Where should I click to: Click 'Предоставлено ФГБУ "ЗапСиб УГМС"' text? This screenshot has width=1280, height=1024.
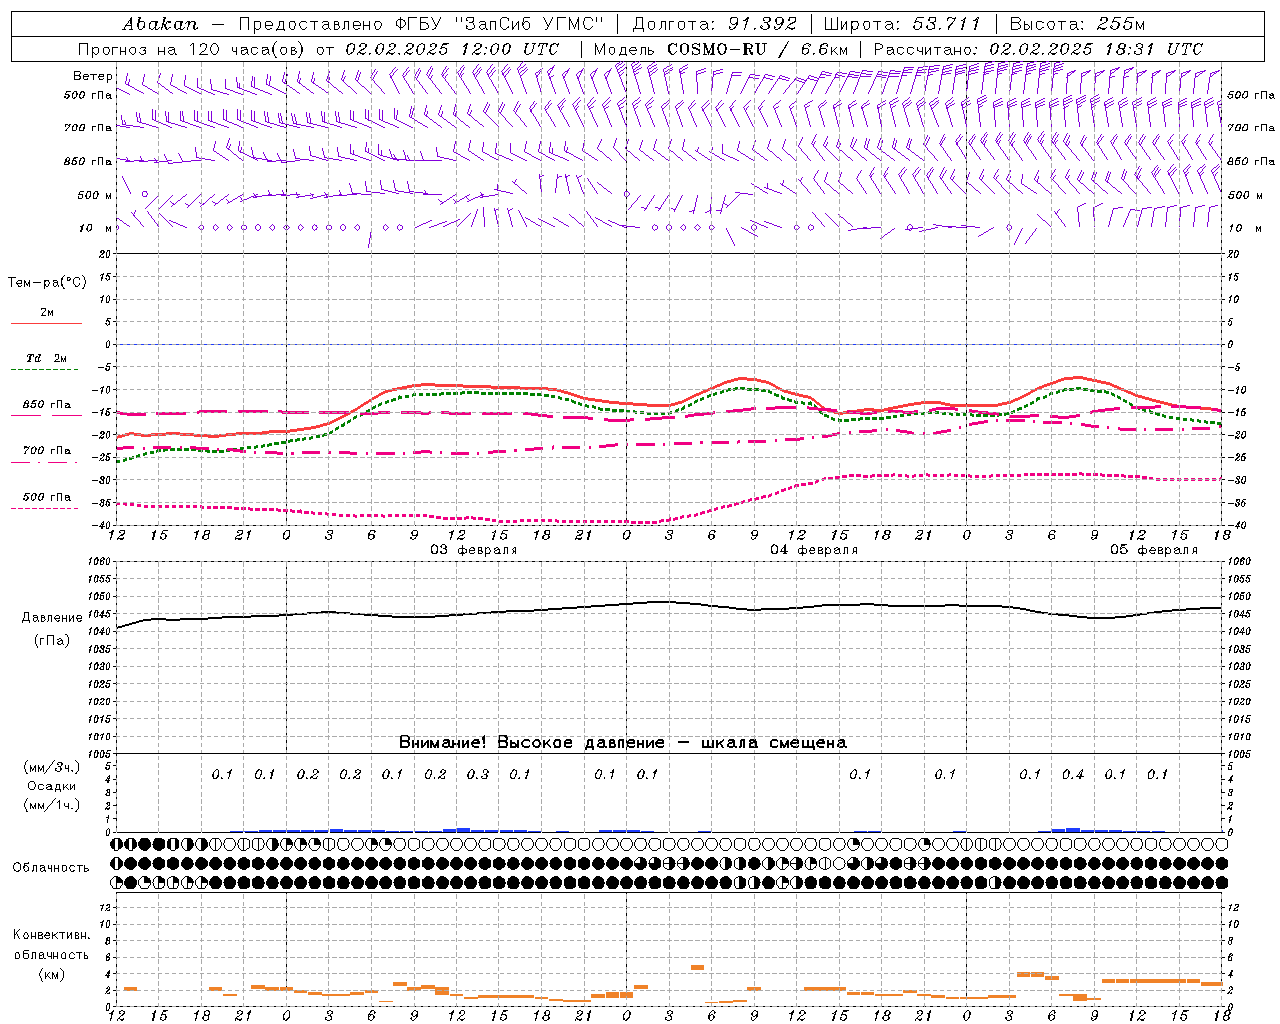click(x=421, y=23)
